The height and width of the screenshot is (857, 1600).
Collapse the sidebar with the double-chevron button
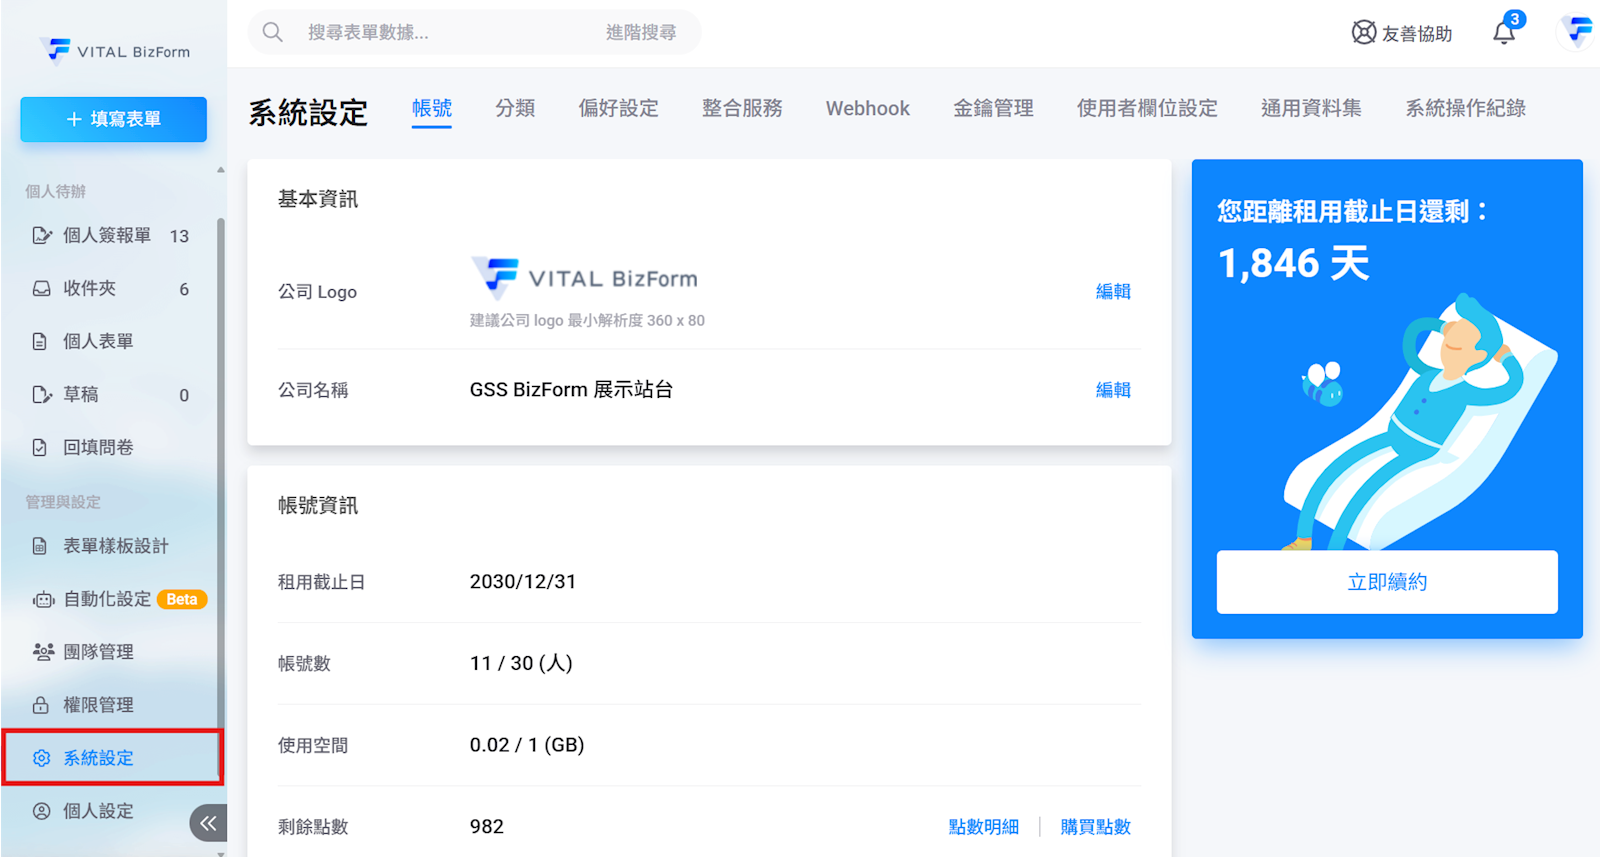tap(207, 823)
